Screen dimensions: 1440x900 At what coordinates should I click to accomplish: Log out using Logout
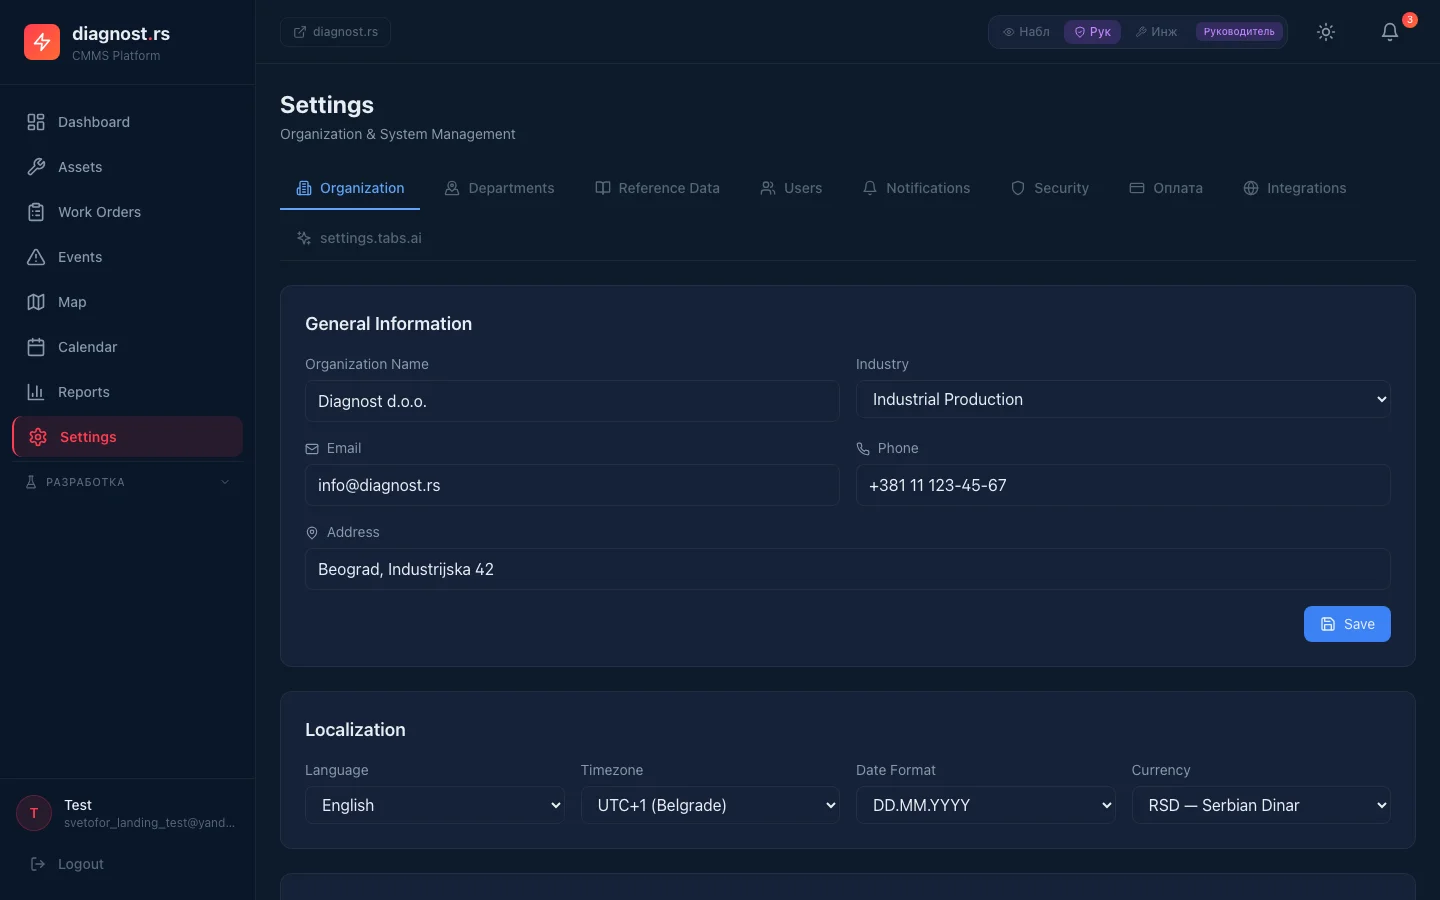point(67,864)
